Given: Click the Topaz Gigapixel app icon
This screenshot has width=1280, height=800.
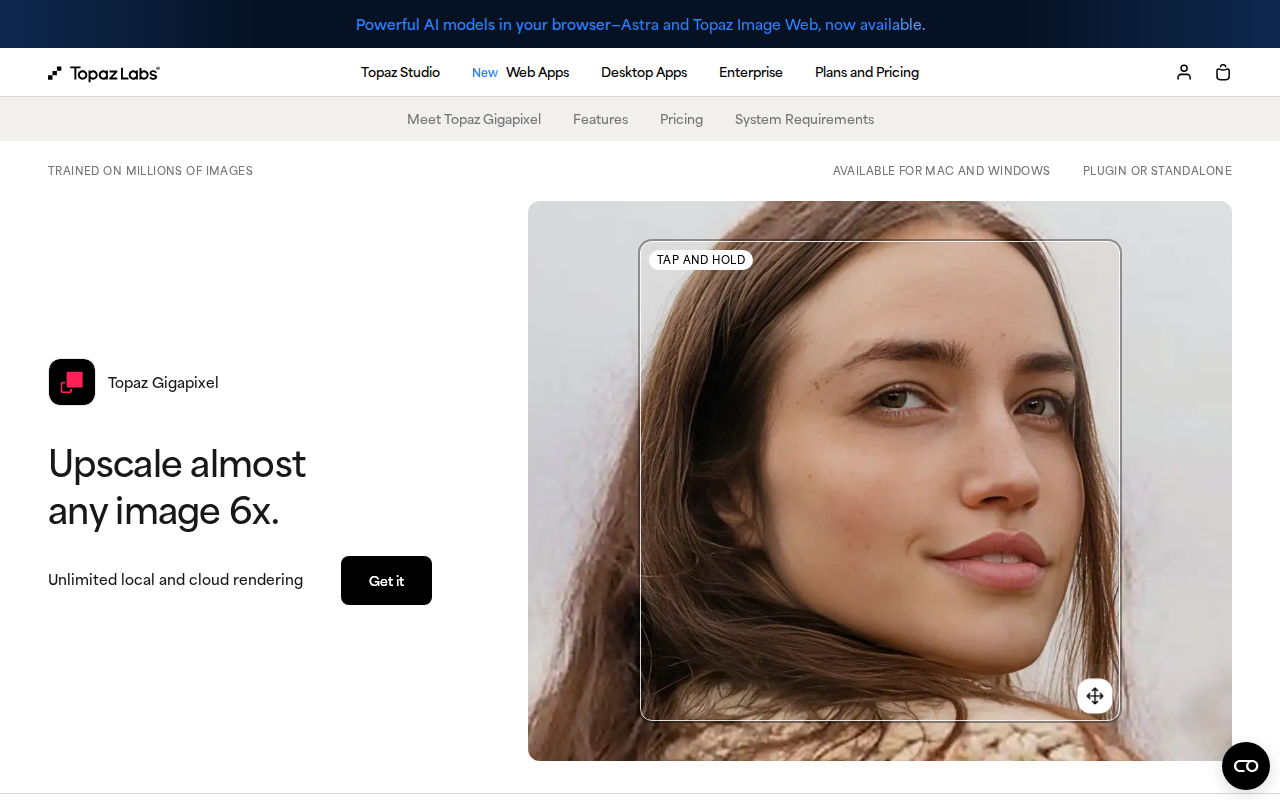Looking at the screenshot, I should [72, 382].
